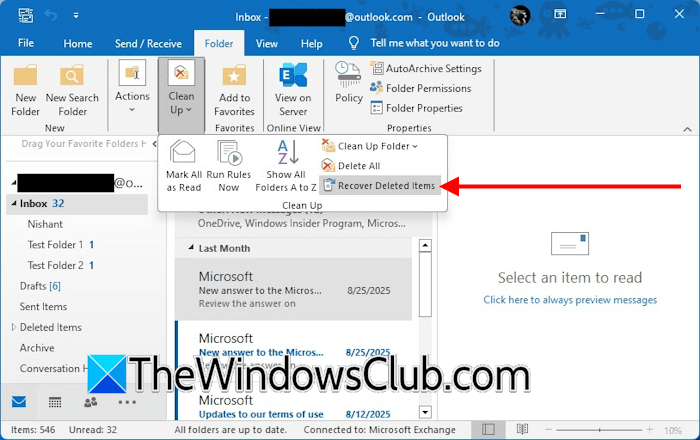Switch to Send / Receive tab
This screenshot has height=440, width=700.
click(148, 43)
